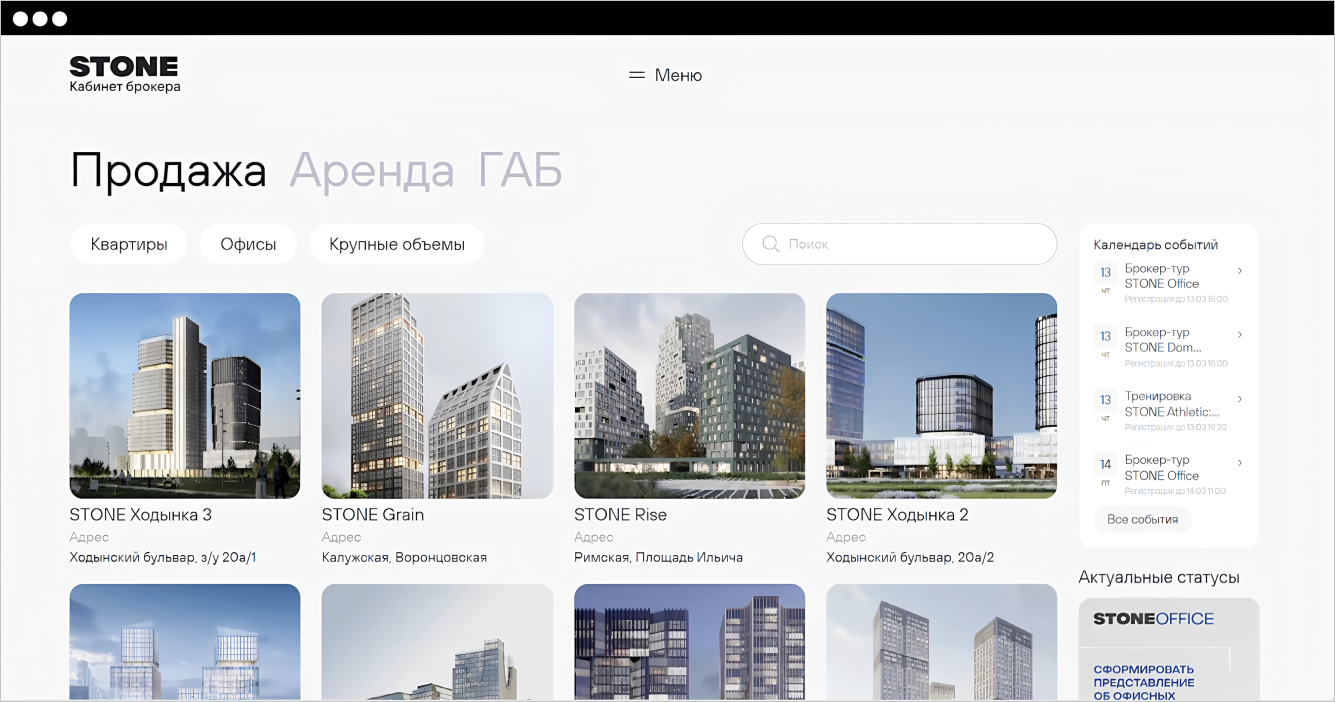Screen dimensions: 1335x702
Task: Filter by Офисы
Action: pyautogui.click(x=248, y=244)
